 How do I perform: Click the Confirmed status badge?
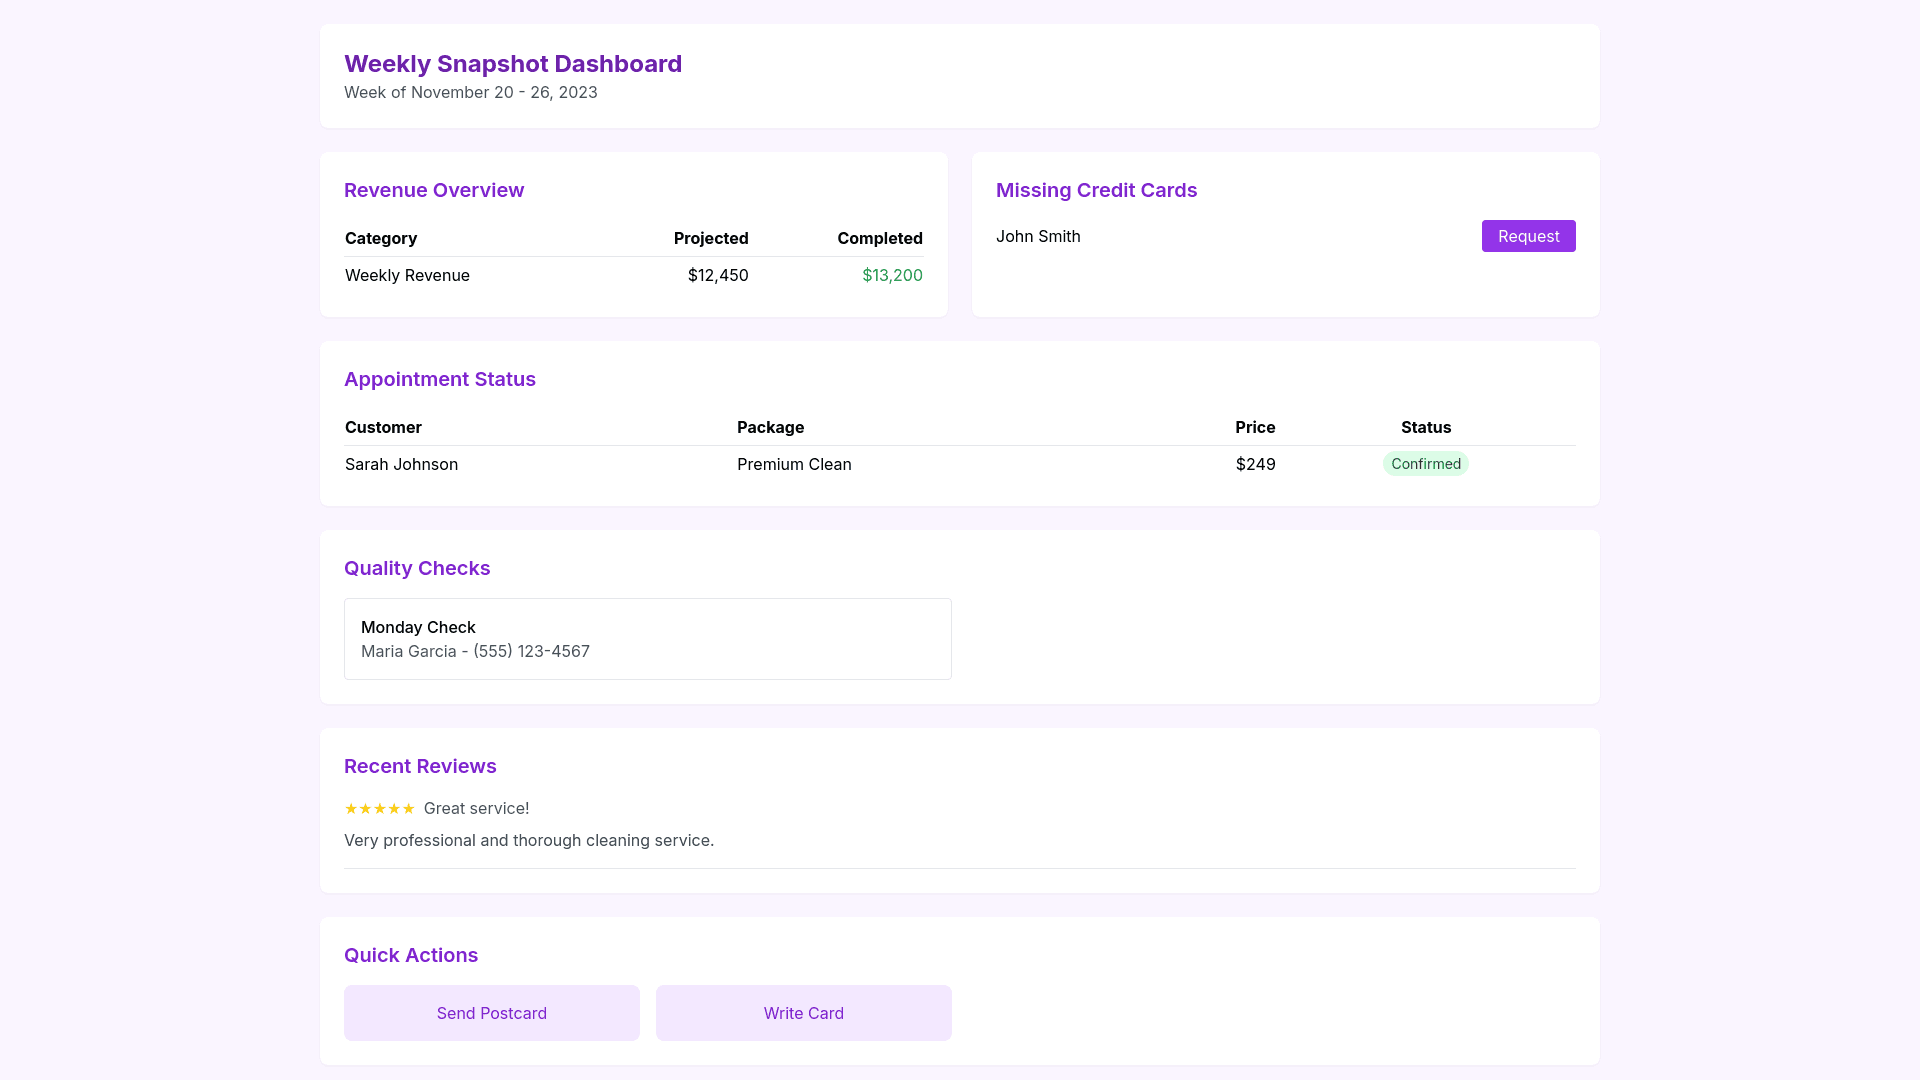point(1425,464)
